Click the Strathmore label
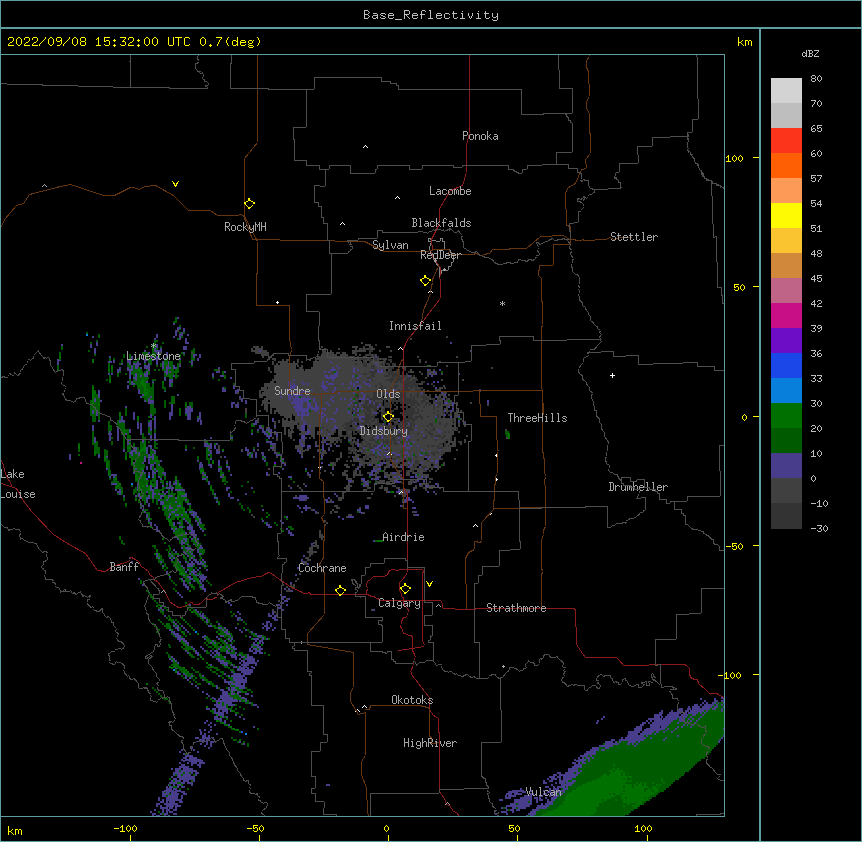This screenshot has height=842, width=862. [516, 608]
